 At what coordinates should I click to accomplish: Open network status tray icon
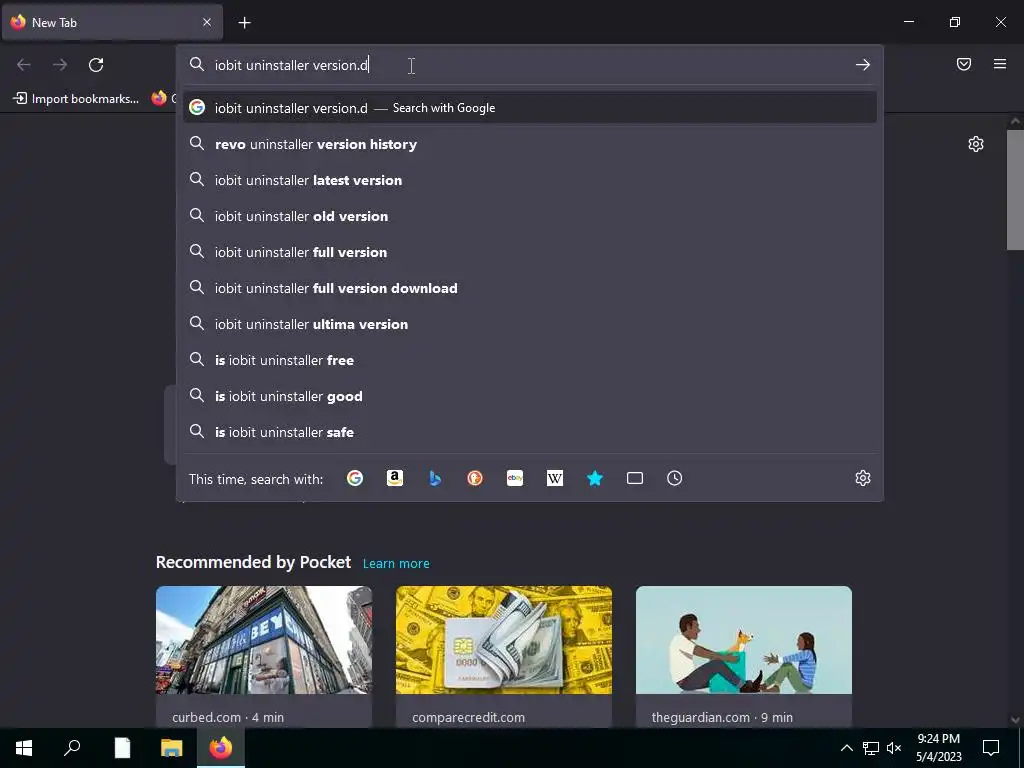pyautogui.click(x=871, y=748)
